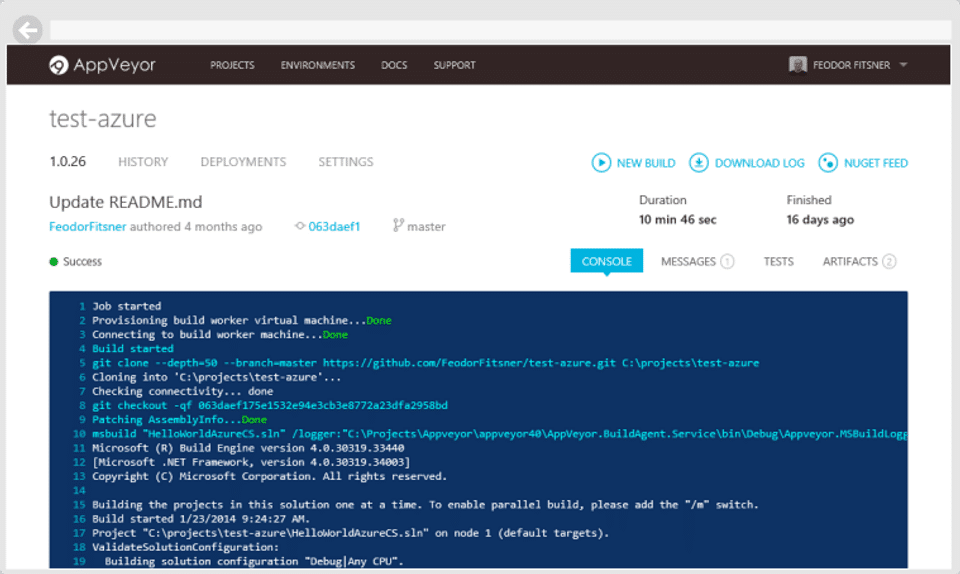Click console line about parallel build switch
The width and height of the screenshot is (960, 574).
pos(426,505)
